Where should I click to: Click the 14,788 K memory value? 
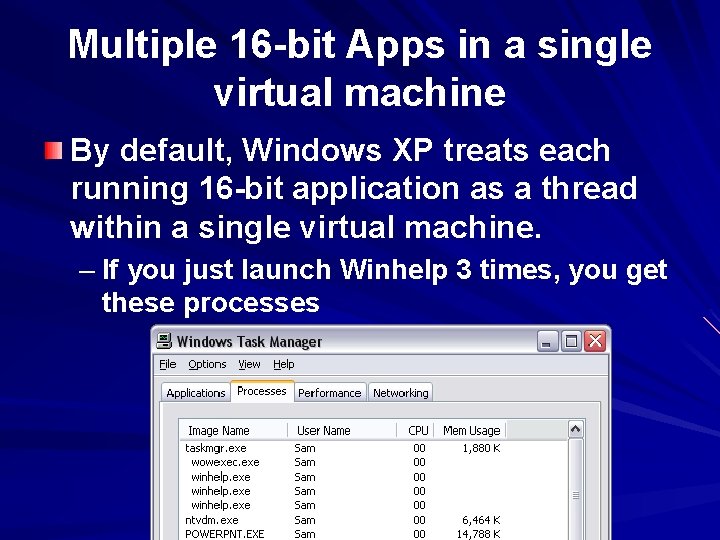[x=478, y=534]
